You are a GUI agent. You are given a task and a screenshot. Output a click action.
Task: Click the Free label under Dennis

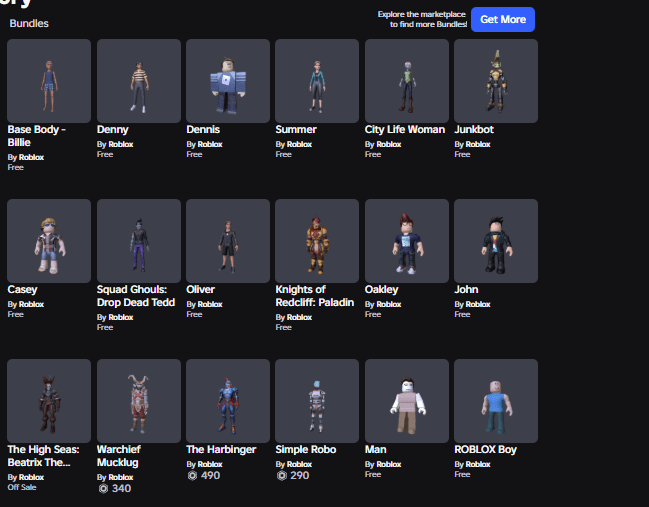pyautogui.click(x=194, y=155)
